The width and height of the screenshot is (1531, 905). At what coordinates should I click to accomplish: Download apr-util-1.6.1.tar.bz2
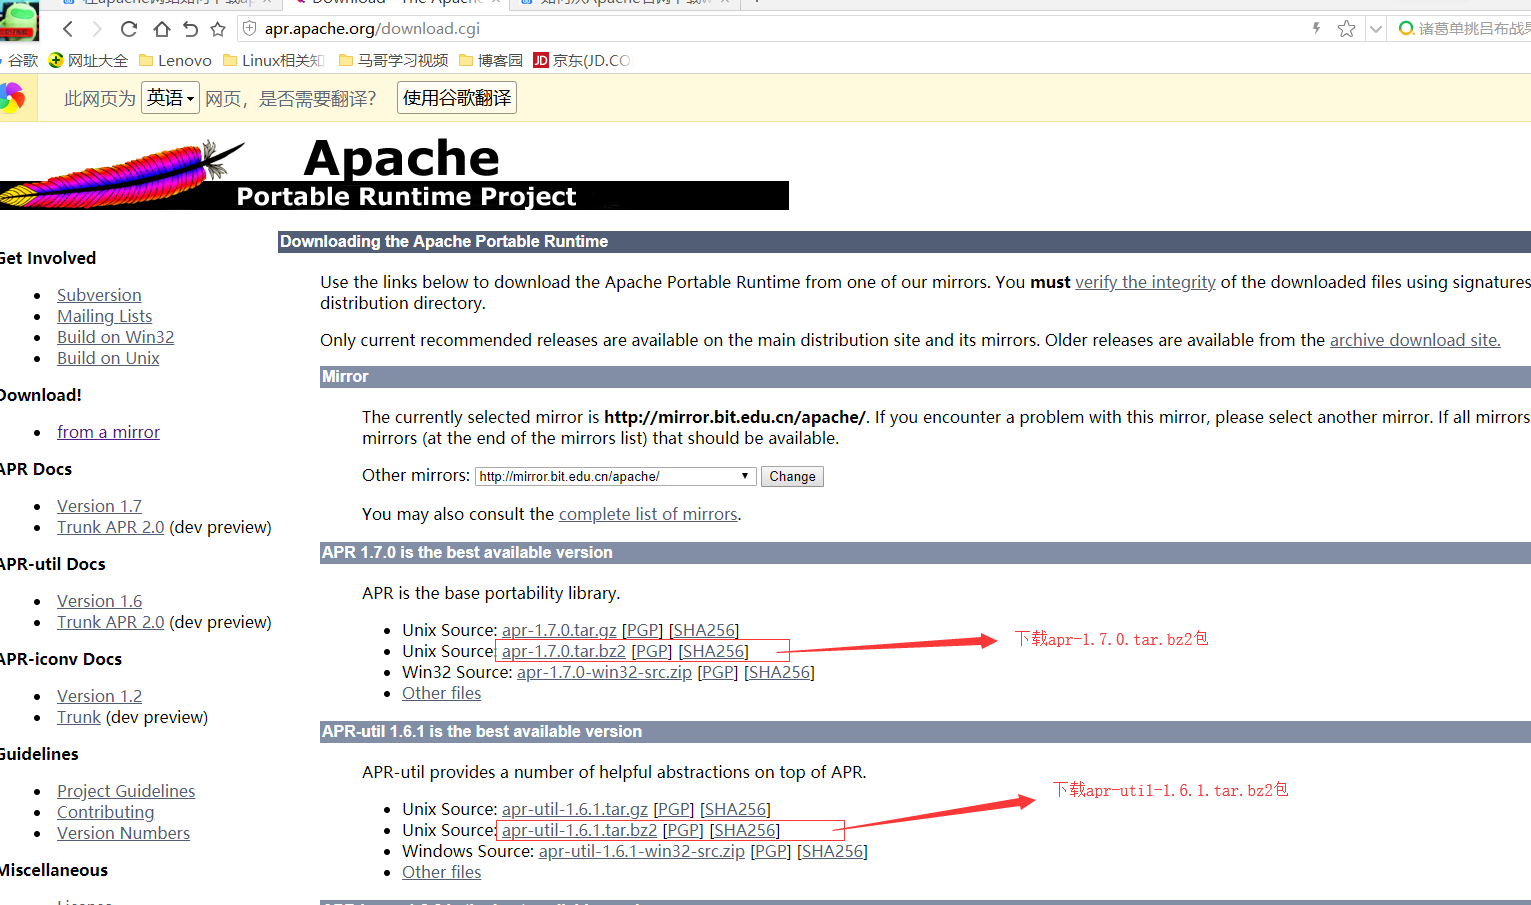click(x=580, y=830)
